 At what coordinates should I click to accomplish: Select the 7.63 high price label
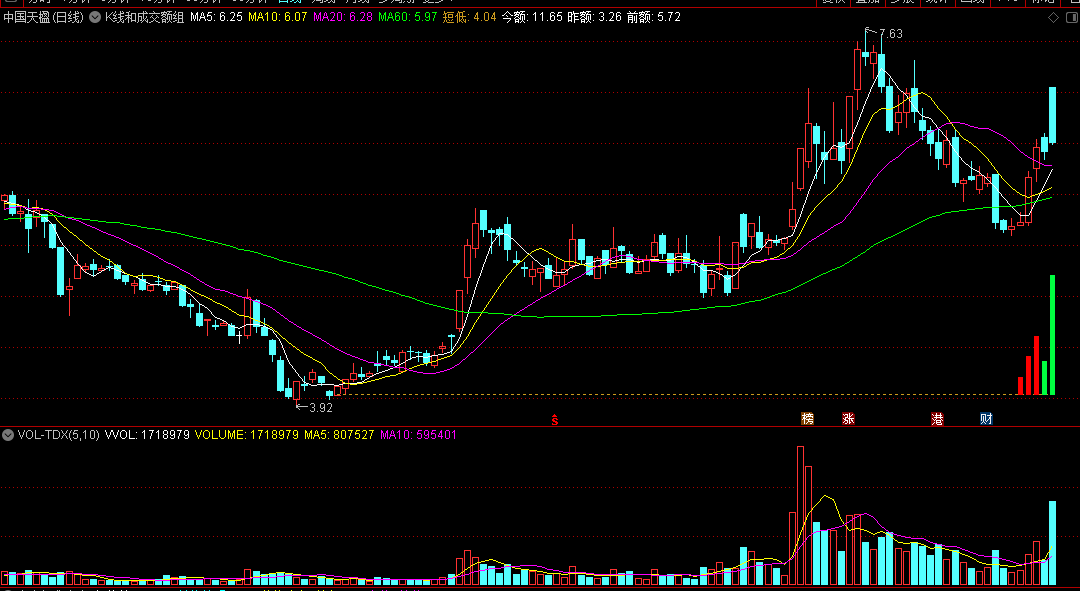click(x=891, y=34)
